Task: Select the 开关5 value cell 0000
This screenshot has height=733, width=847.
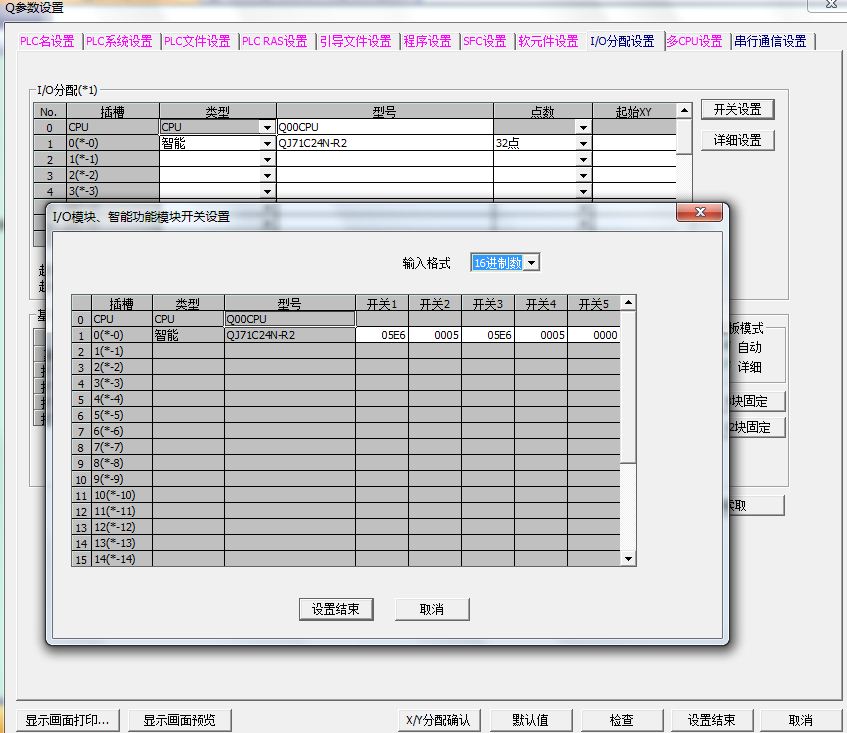Action: (x=594, y=336)
